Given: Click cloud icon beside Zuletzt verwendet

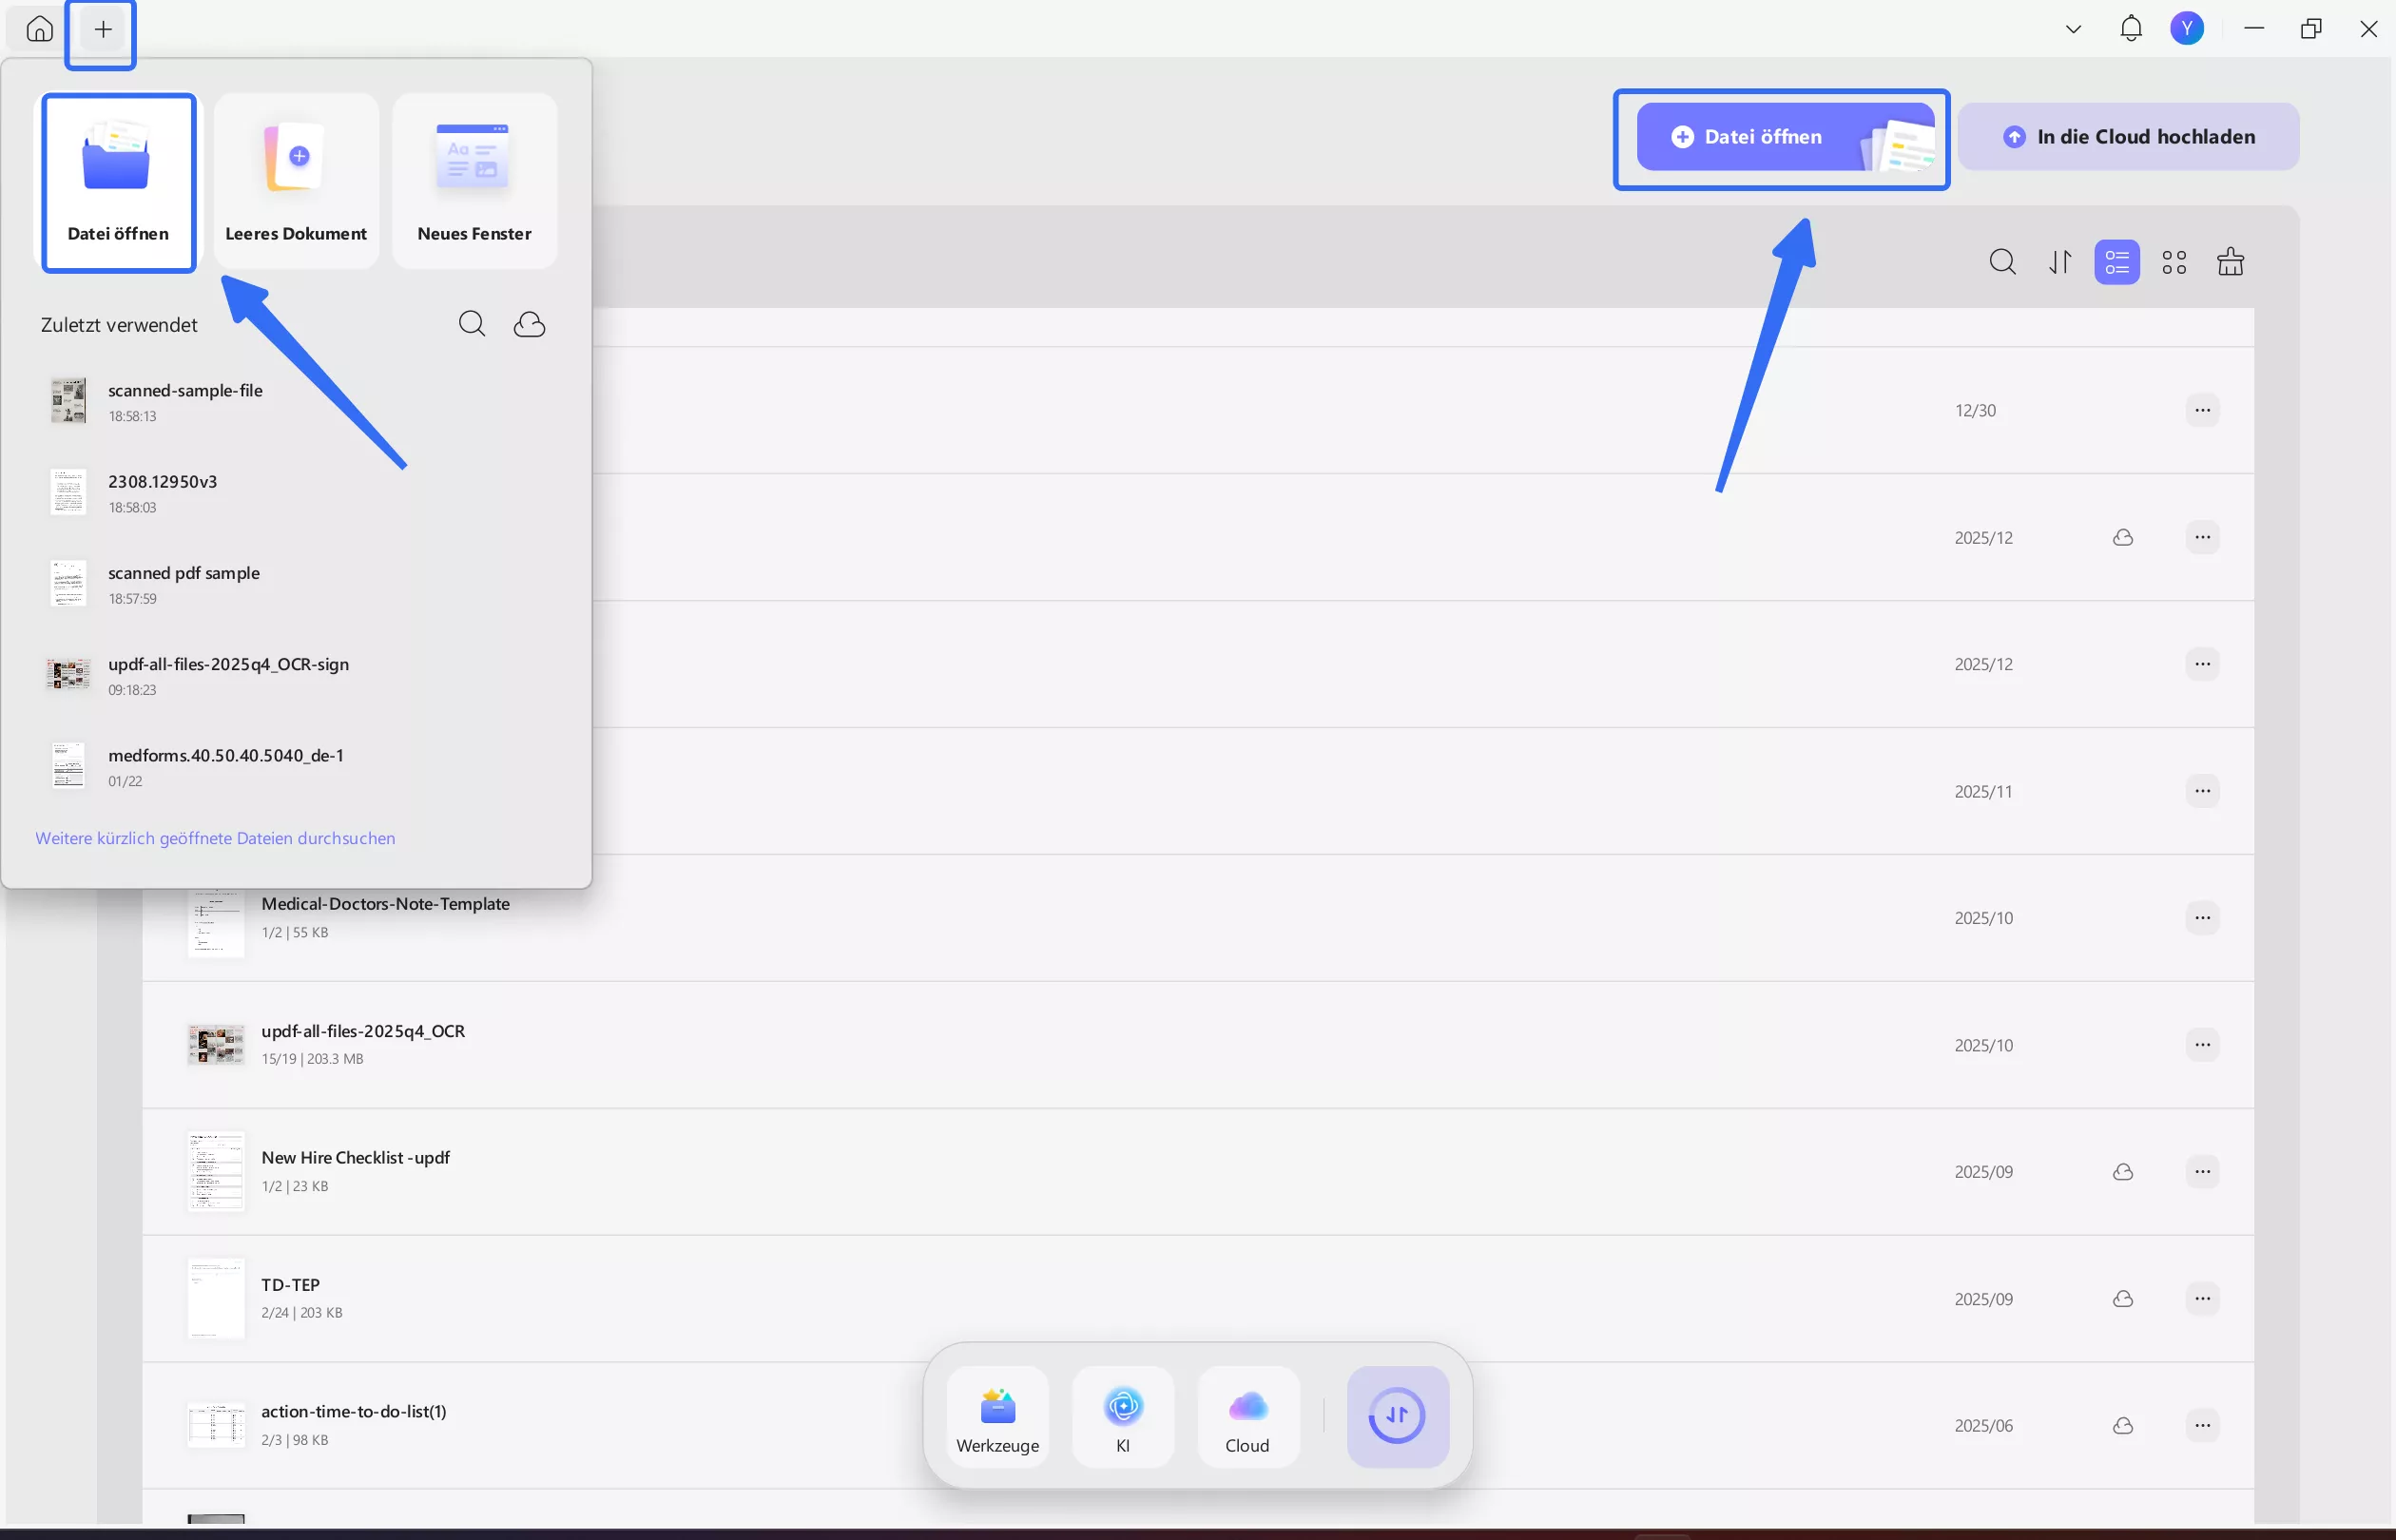Looking at the screenshot, I should [529, 324].
